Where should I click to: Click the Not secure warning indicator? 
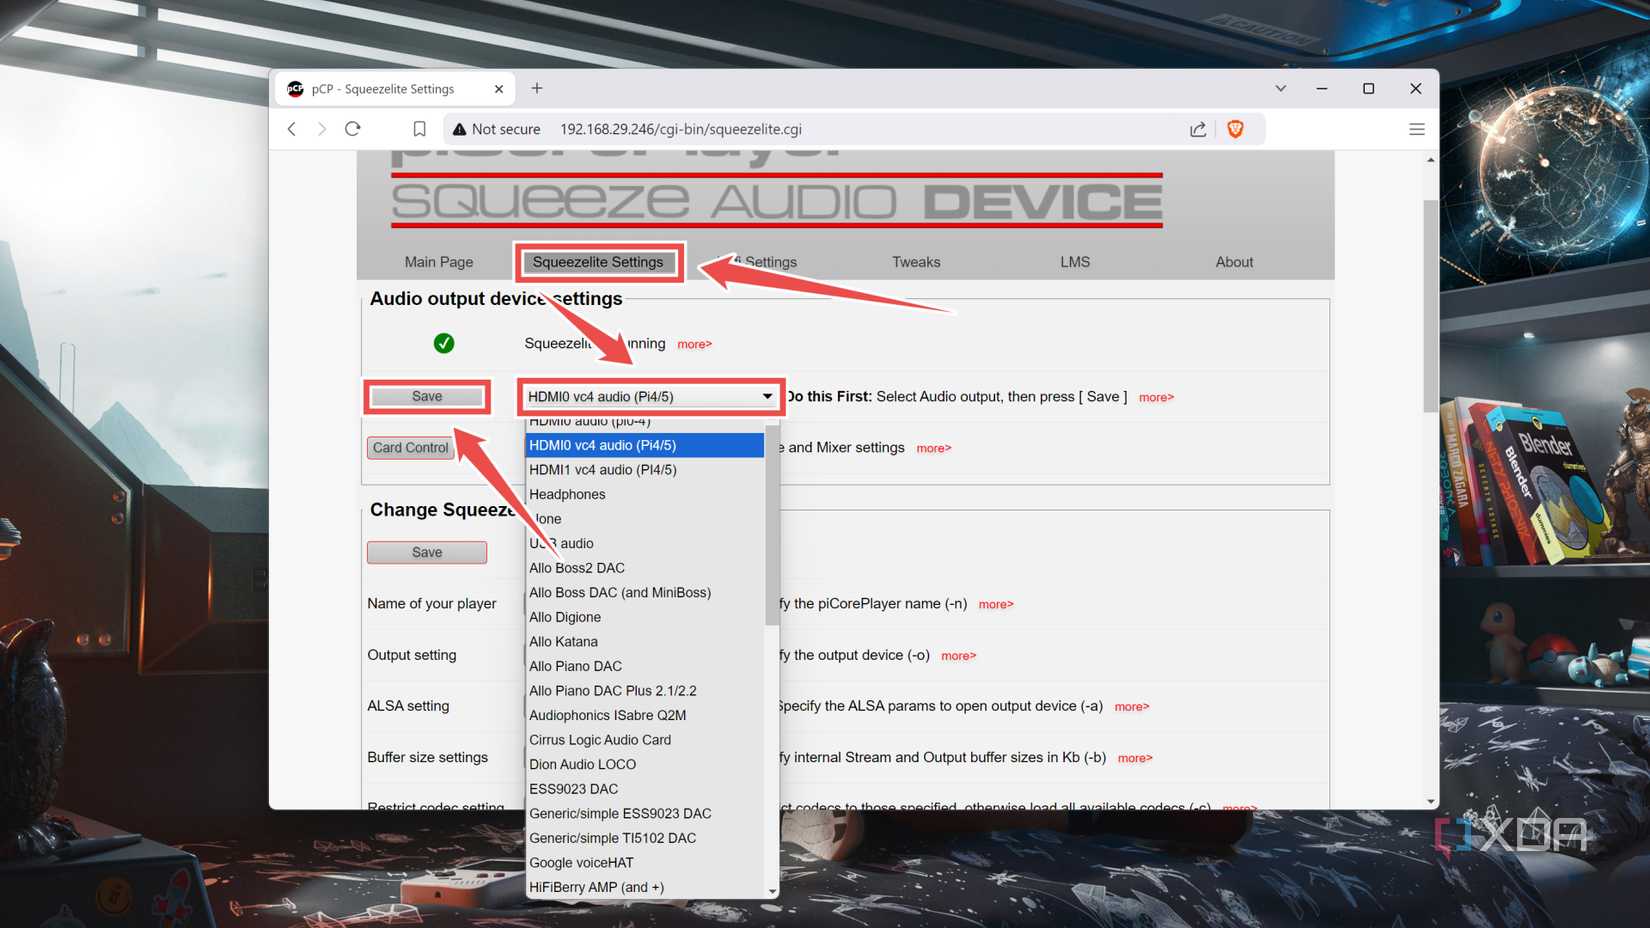coord(496,128)
